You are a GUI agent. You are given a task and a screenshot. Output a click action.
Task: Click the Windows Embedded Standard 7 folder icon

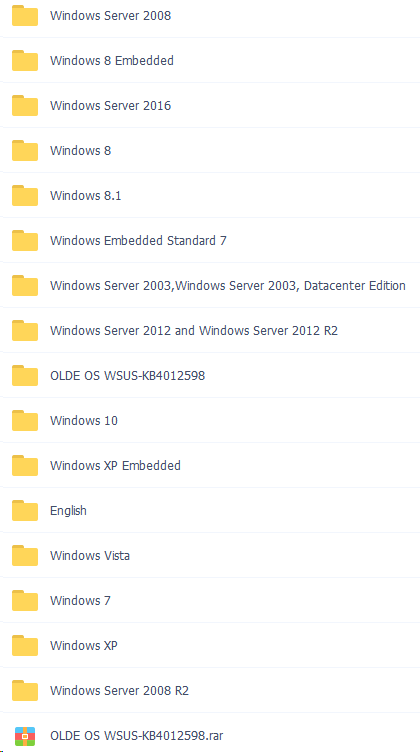25,241
